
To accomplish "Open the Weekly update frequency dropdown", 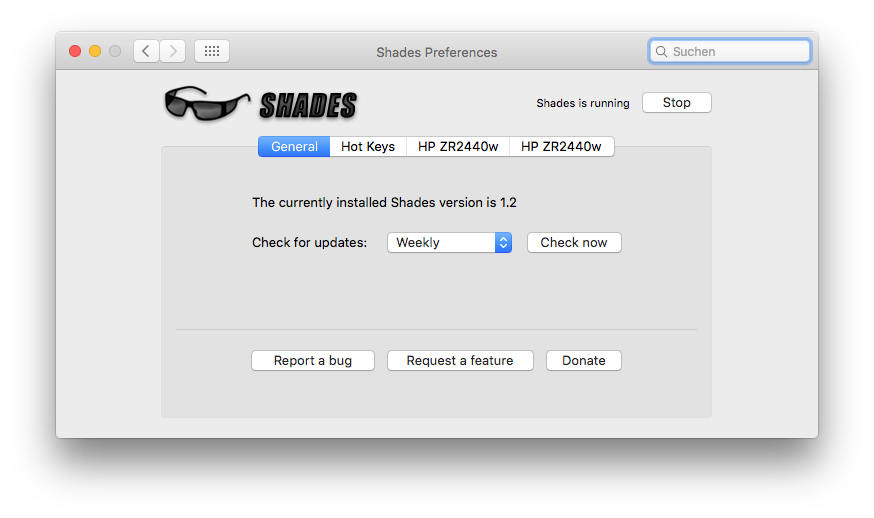I will tap(449, 243).
